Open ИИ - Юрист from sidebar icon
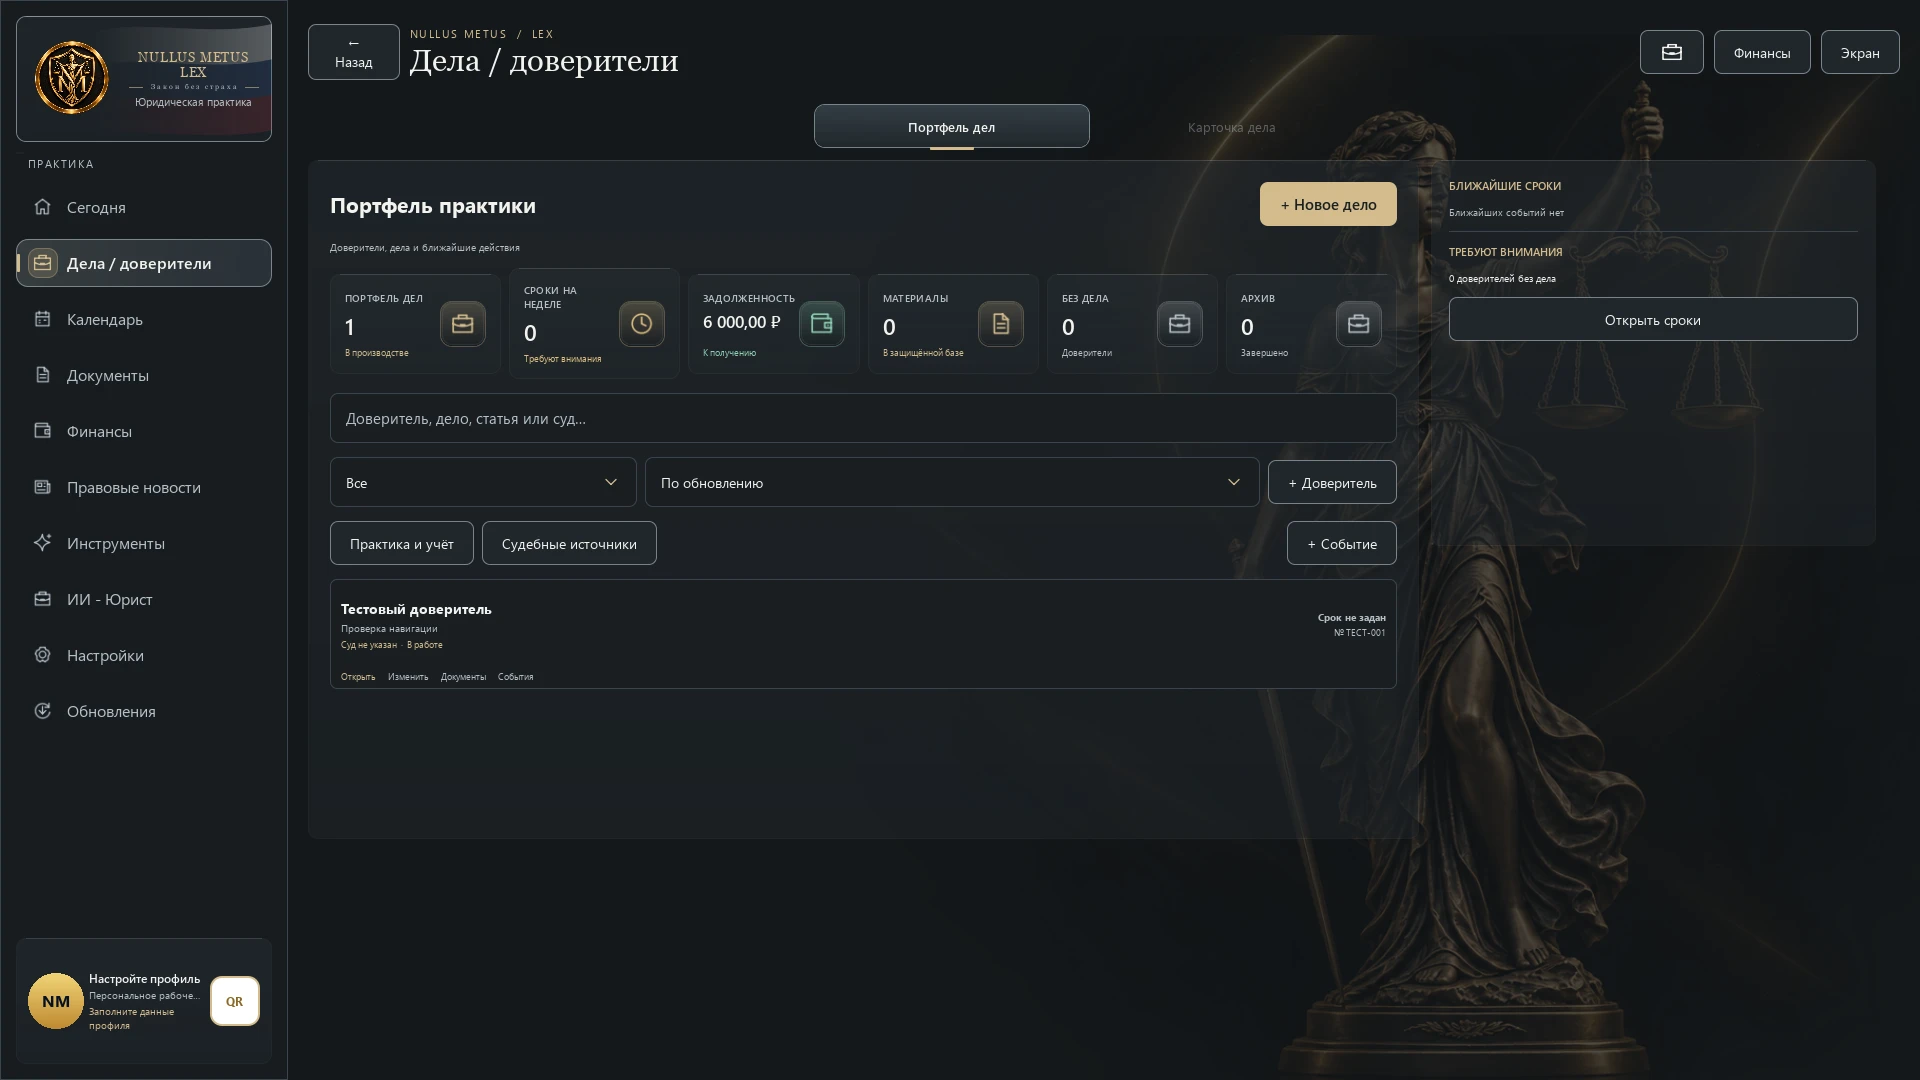The height and width of the screenshot is (1080, 1920). (x=42, y=599)
